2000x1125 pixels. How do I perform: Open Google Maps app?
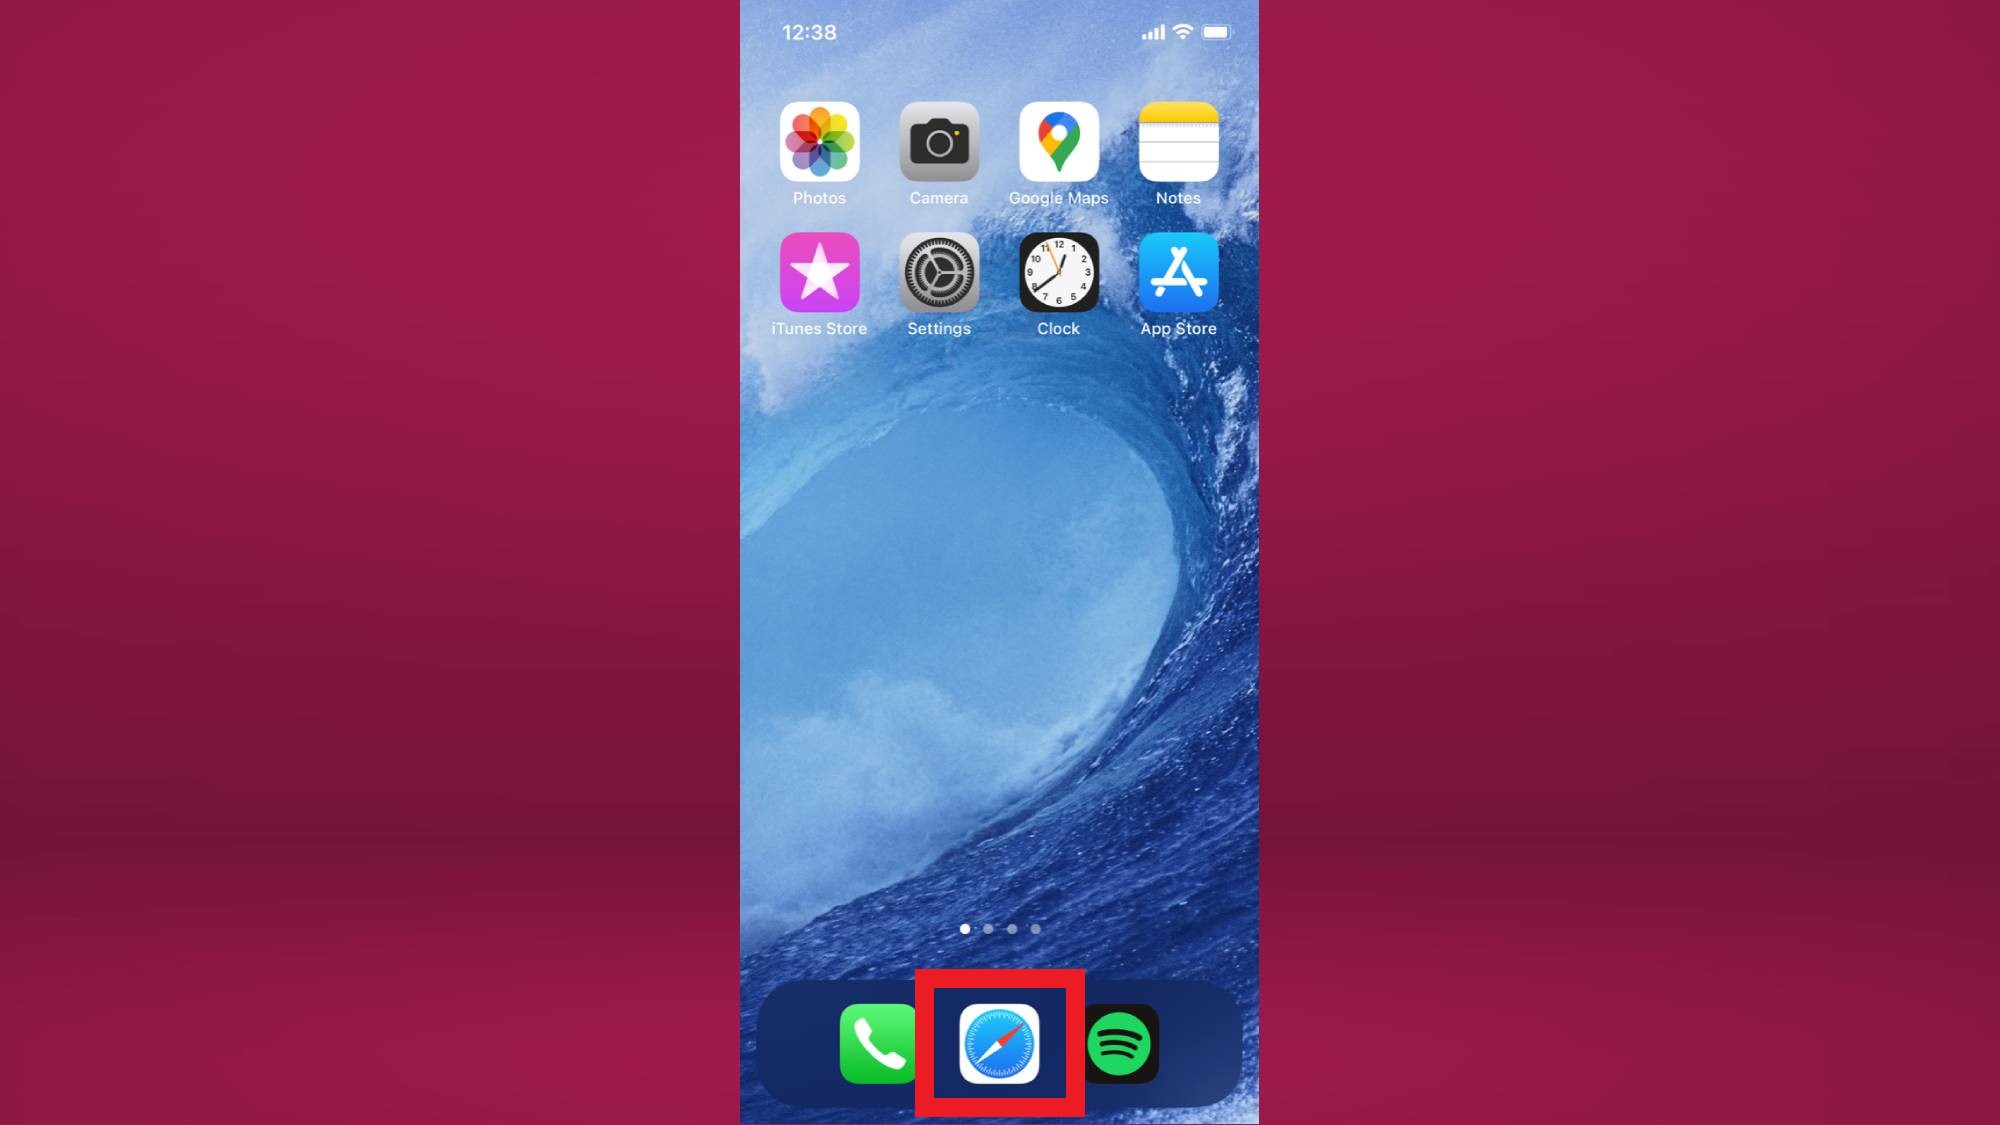pos(1059,140)
